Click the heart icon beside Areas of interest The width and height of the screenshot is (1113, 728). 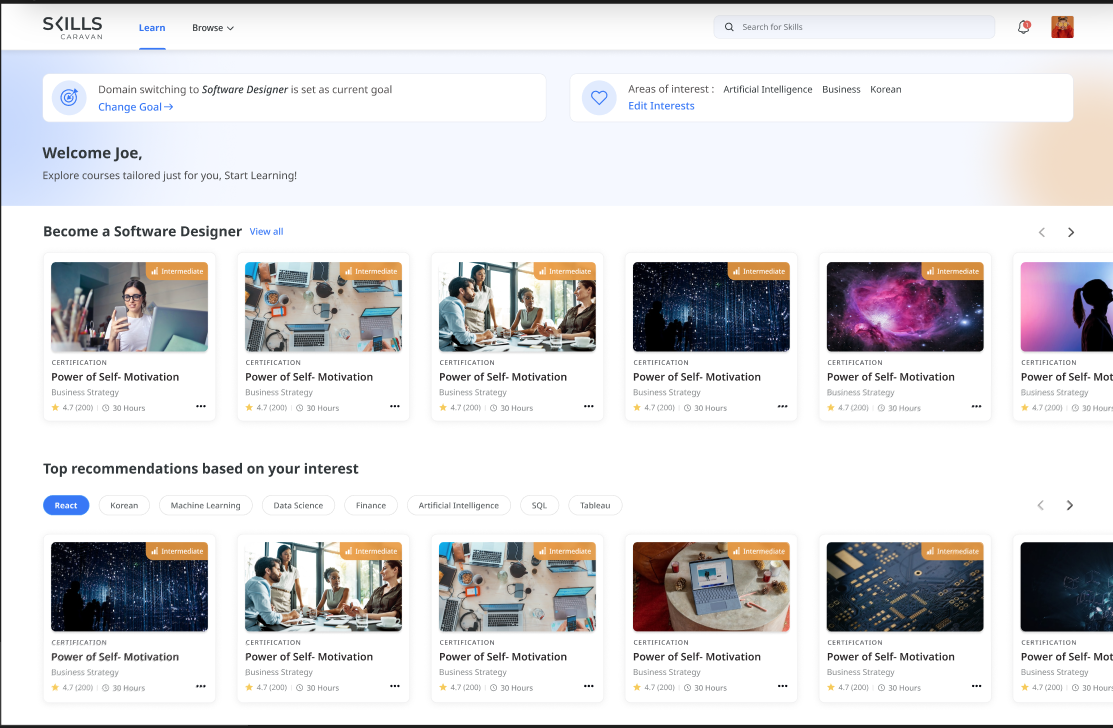click(x=598, y=97)
